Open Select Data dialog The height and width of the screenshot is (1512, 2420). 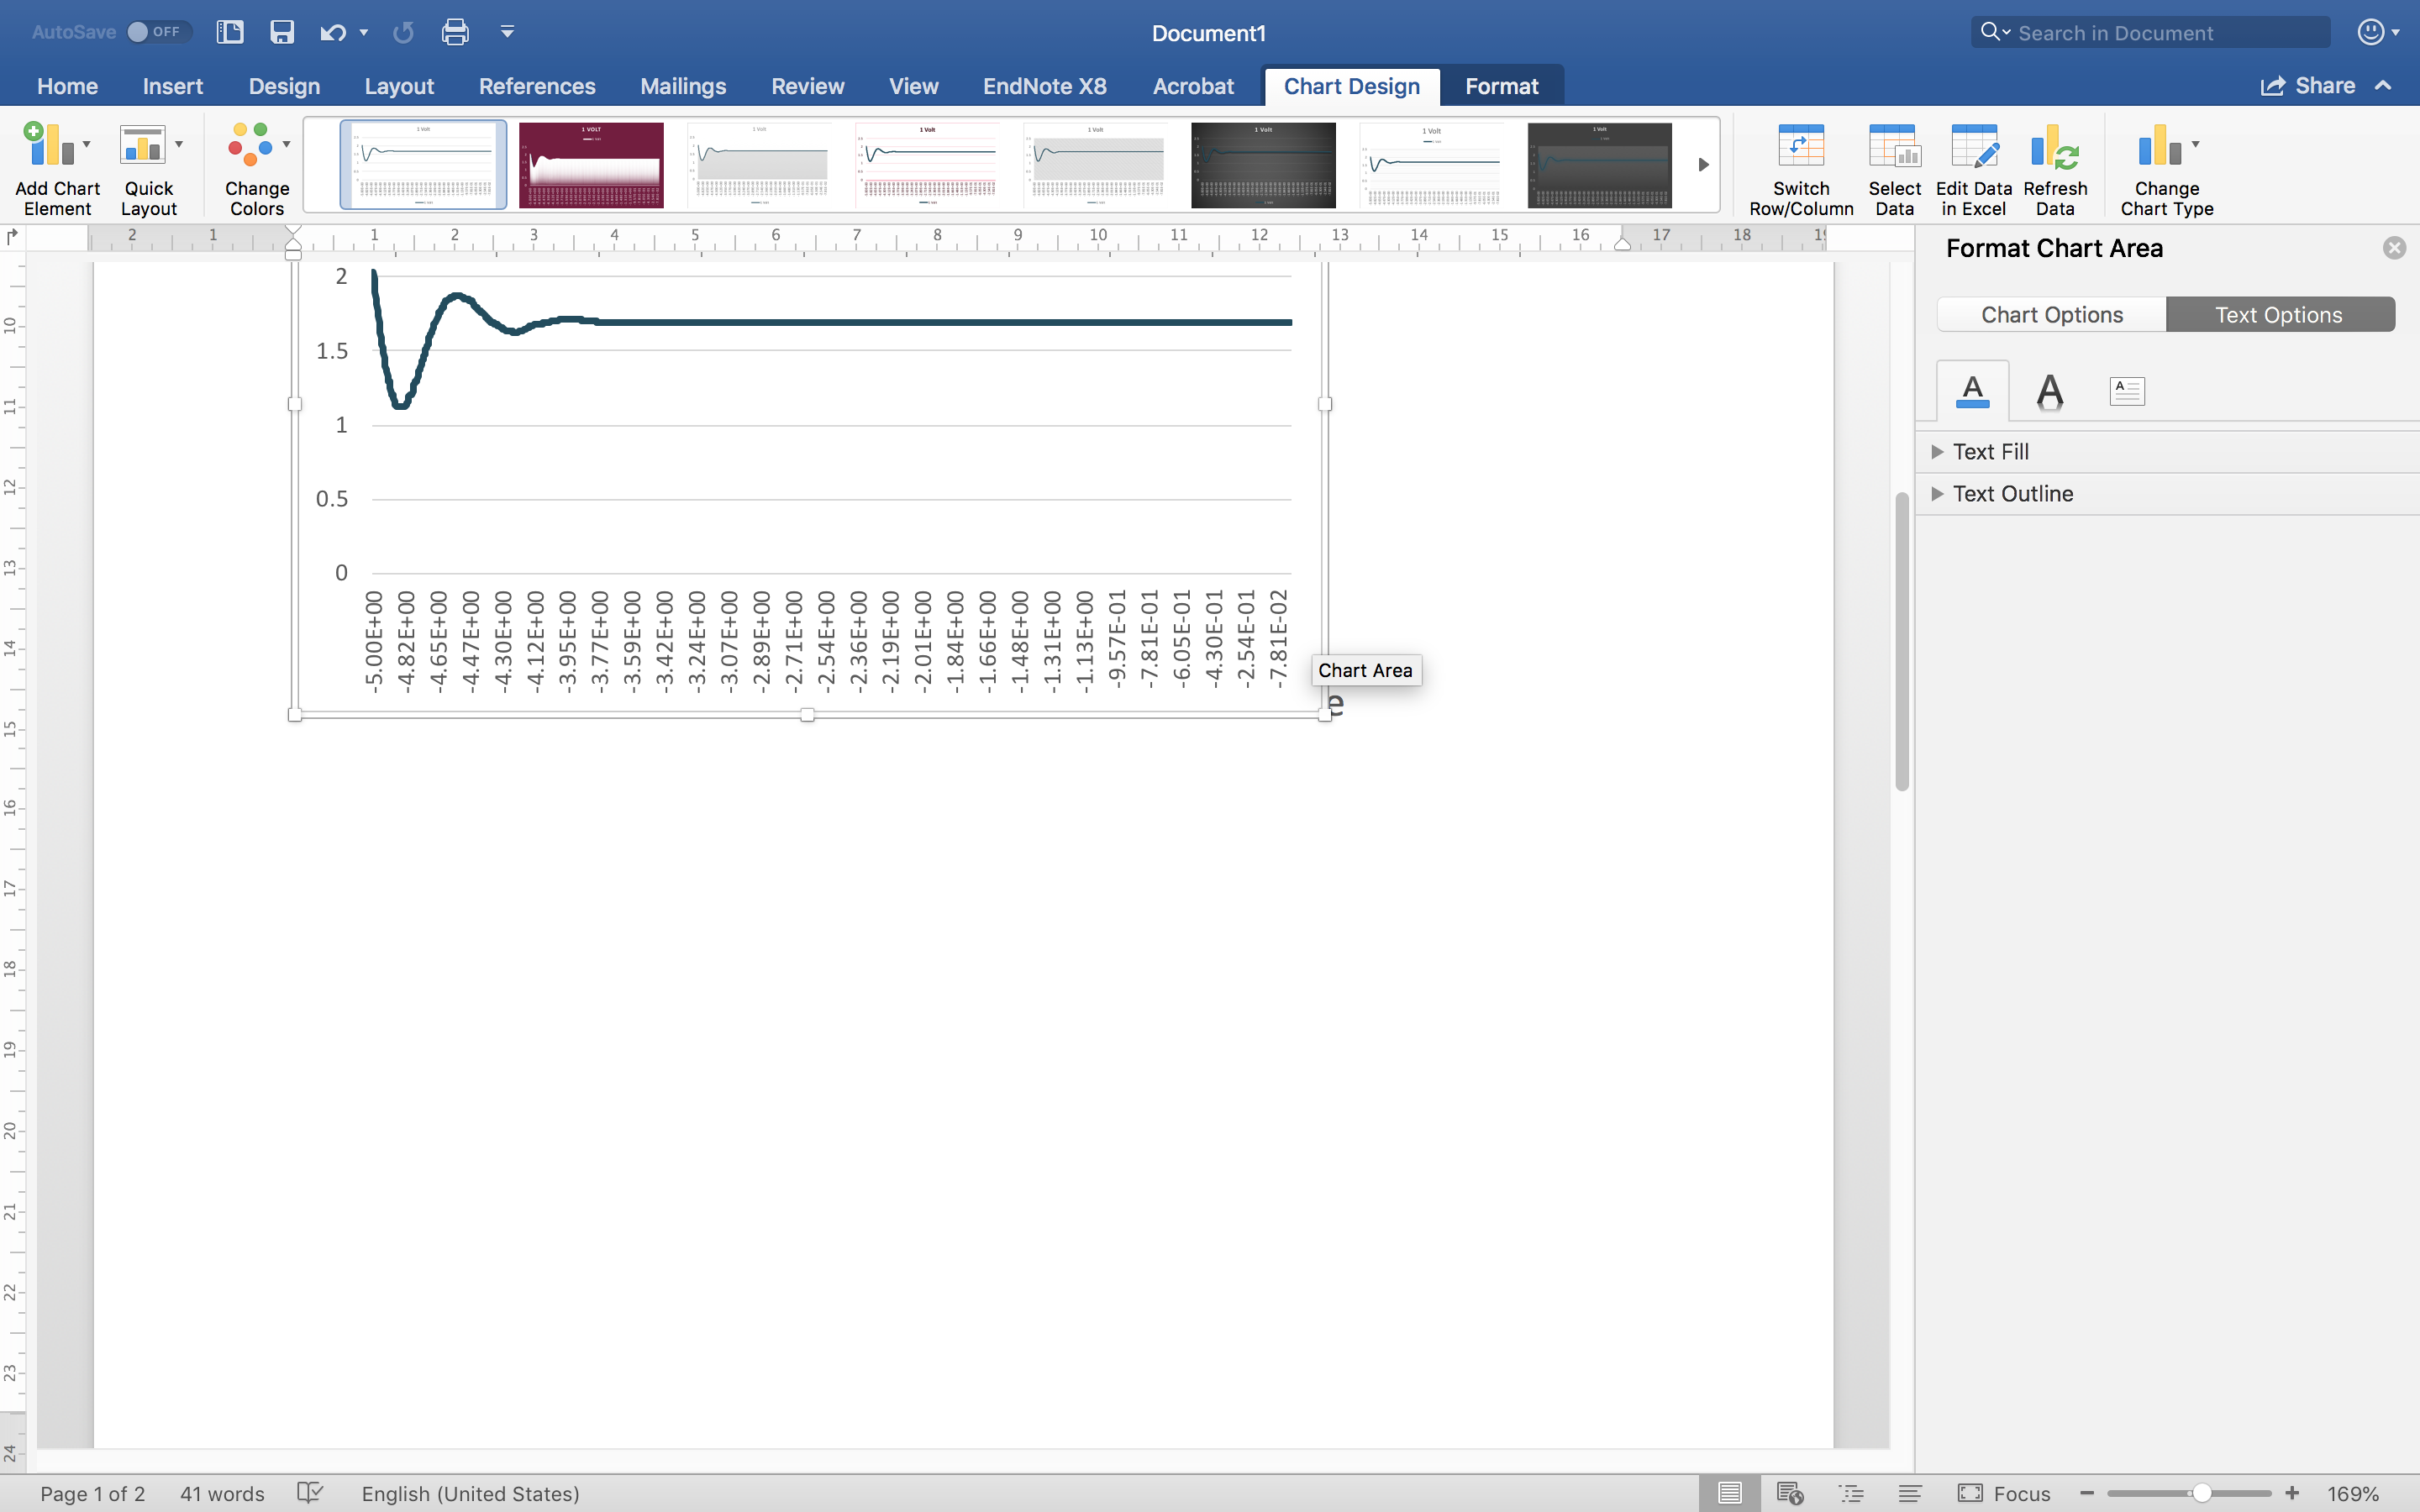click(1893, 148)
